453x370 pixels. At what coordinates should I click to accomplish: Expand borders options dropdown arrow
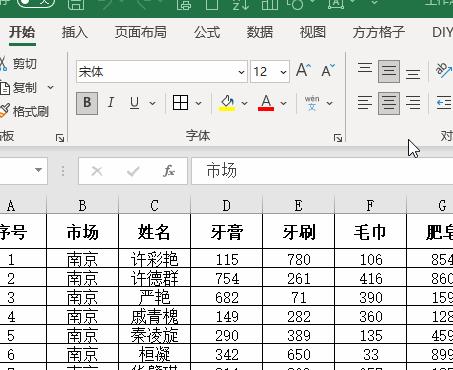(x=198, y=103)
